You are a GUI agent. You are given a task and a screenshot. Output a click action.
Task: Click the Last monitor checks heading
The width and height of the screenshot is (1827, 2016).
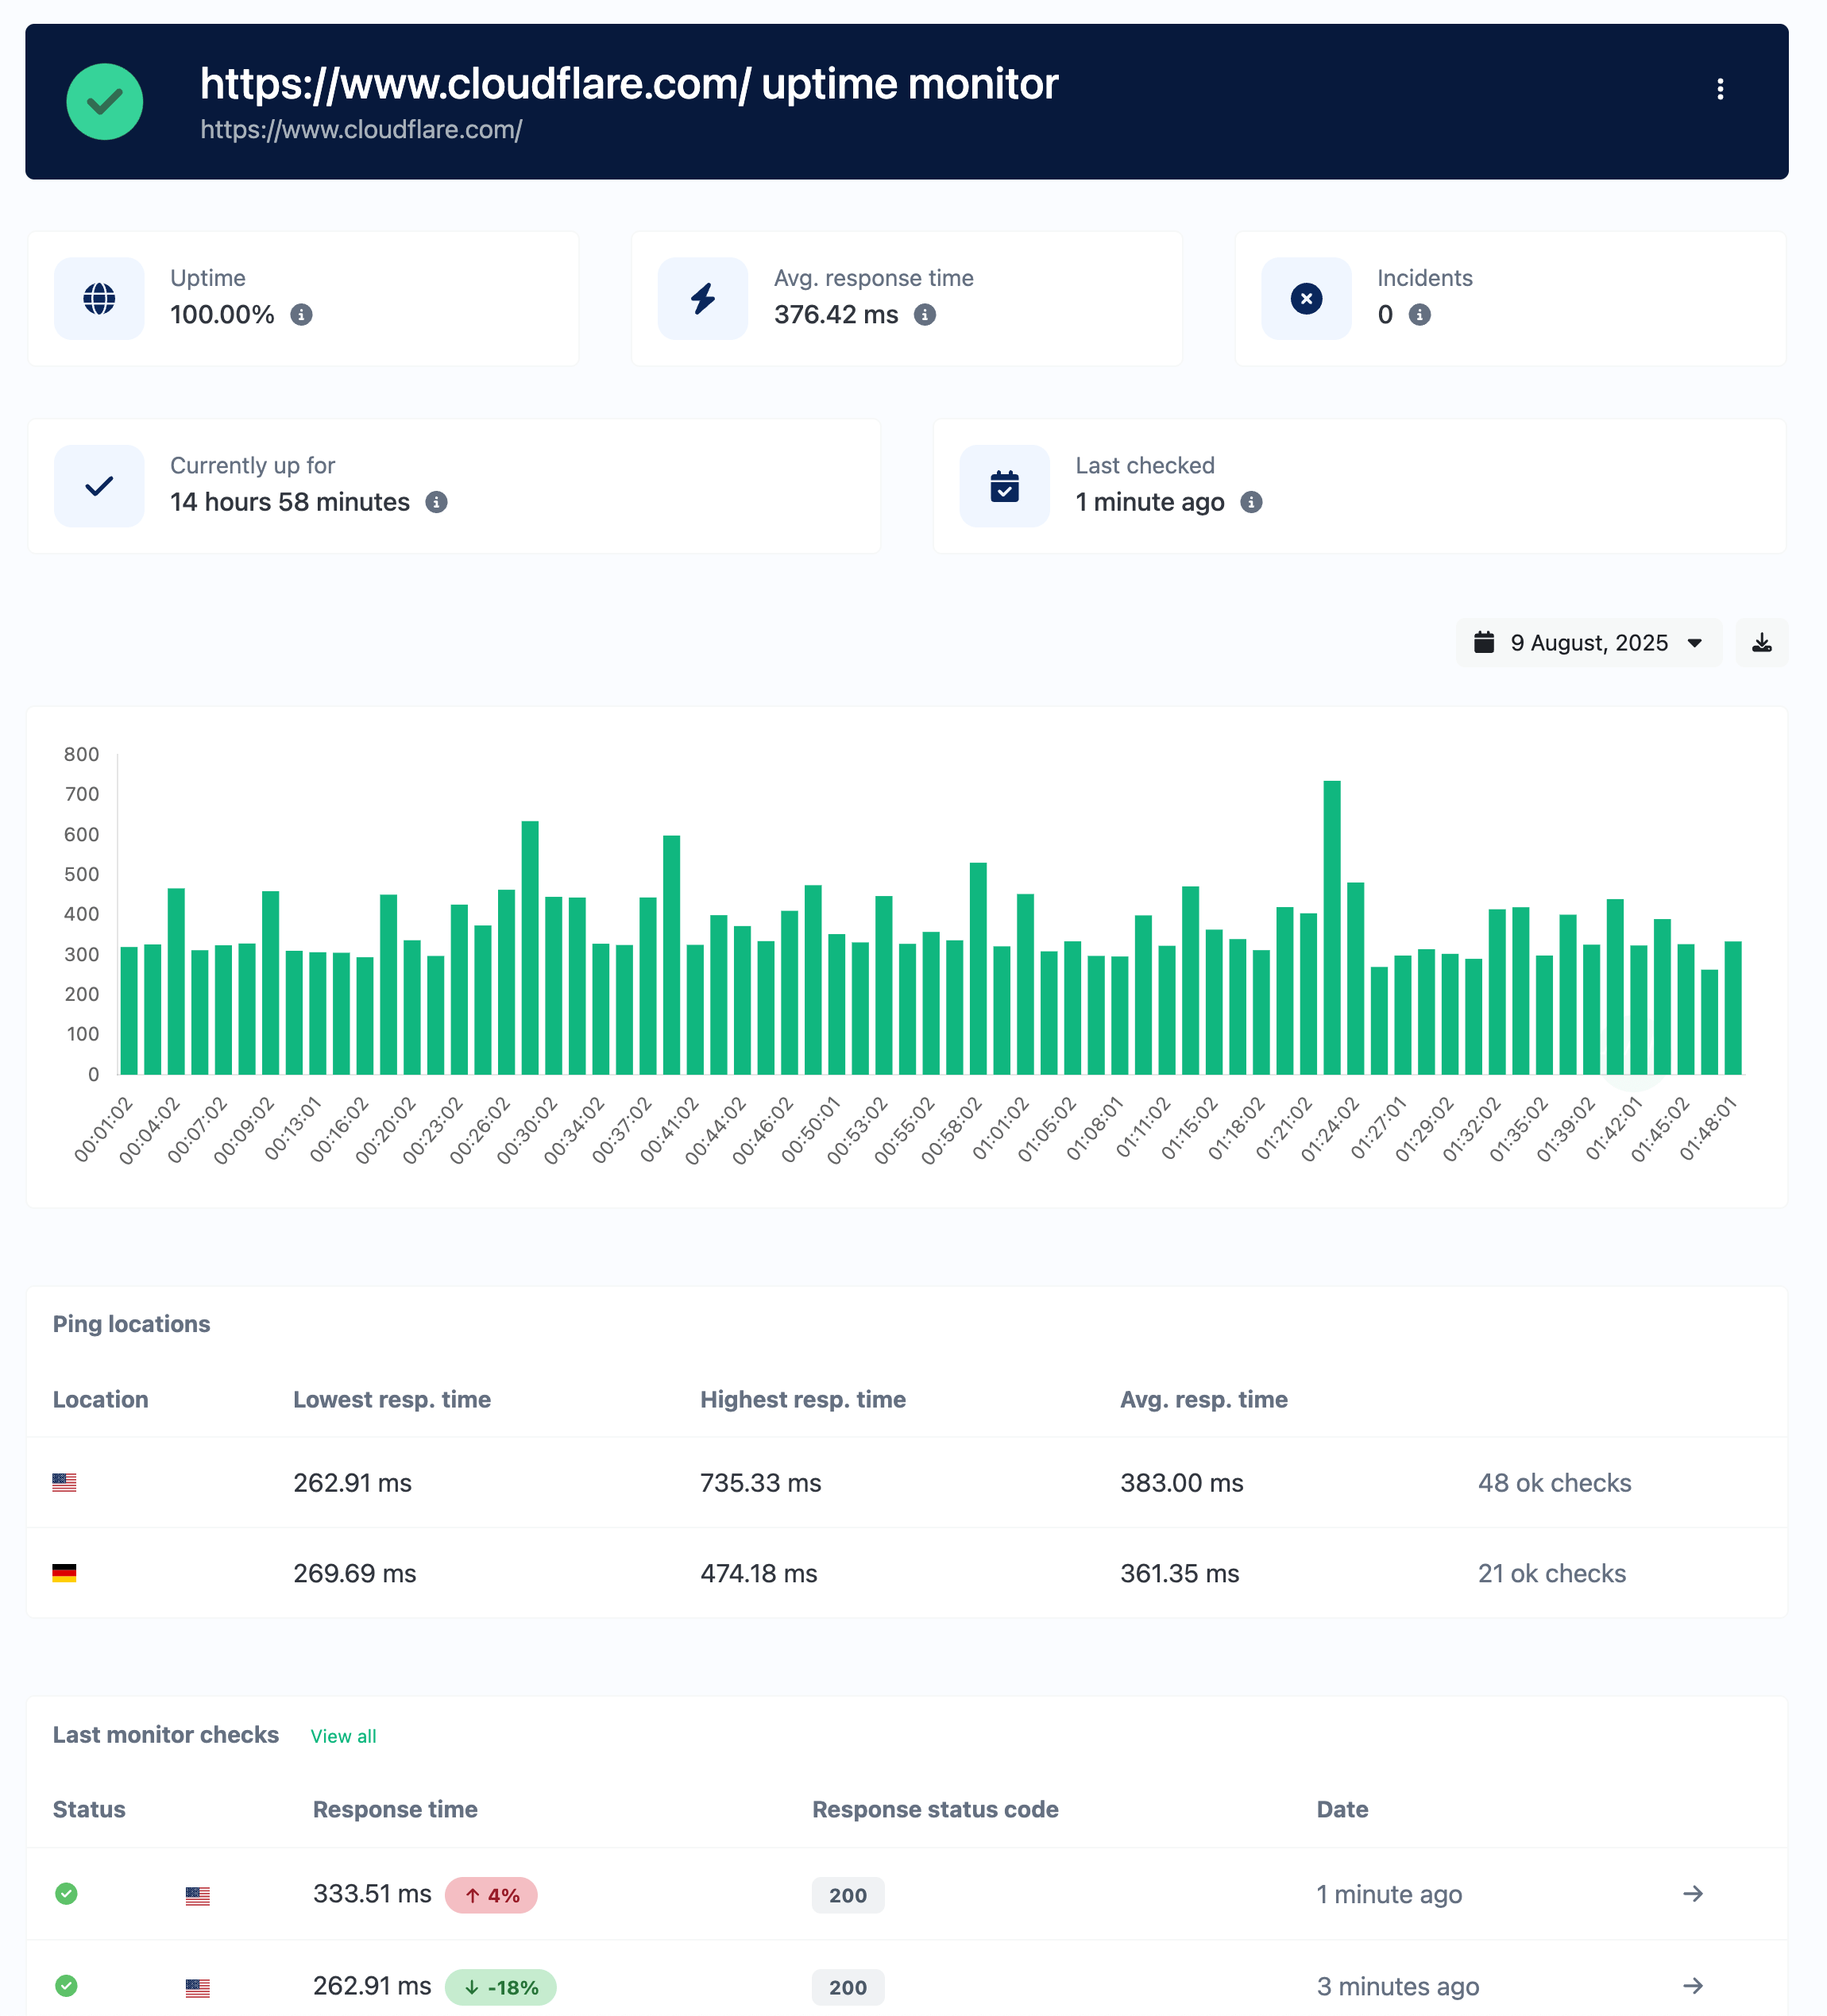click(x=166, y=1735)
